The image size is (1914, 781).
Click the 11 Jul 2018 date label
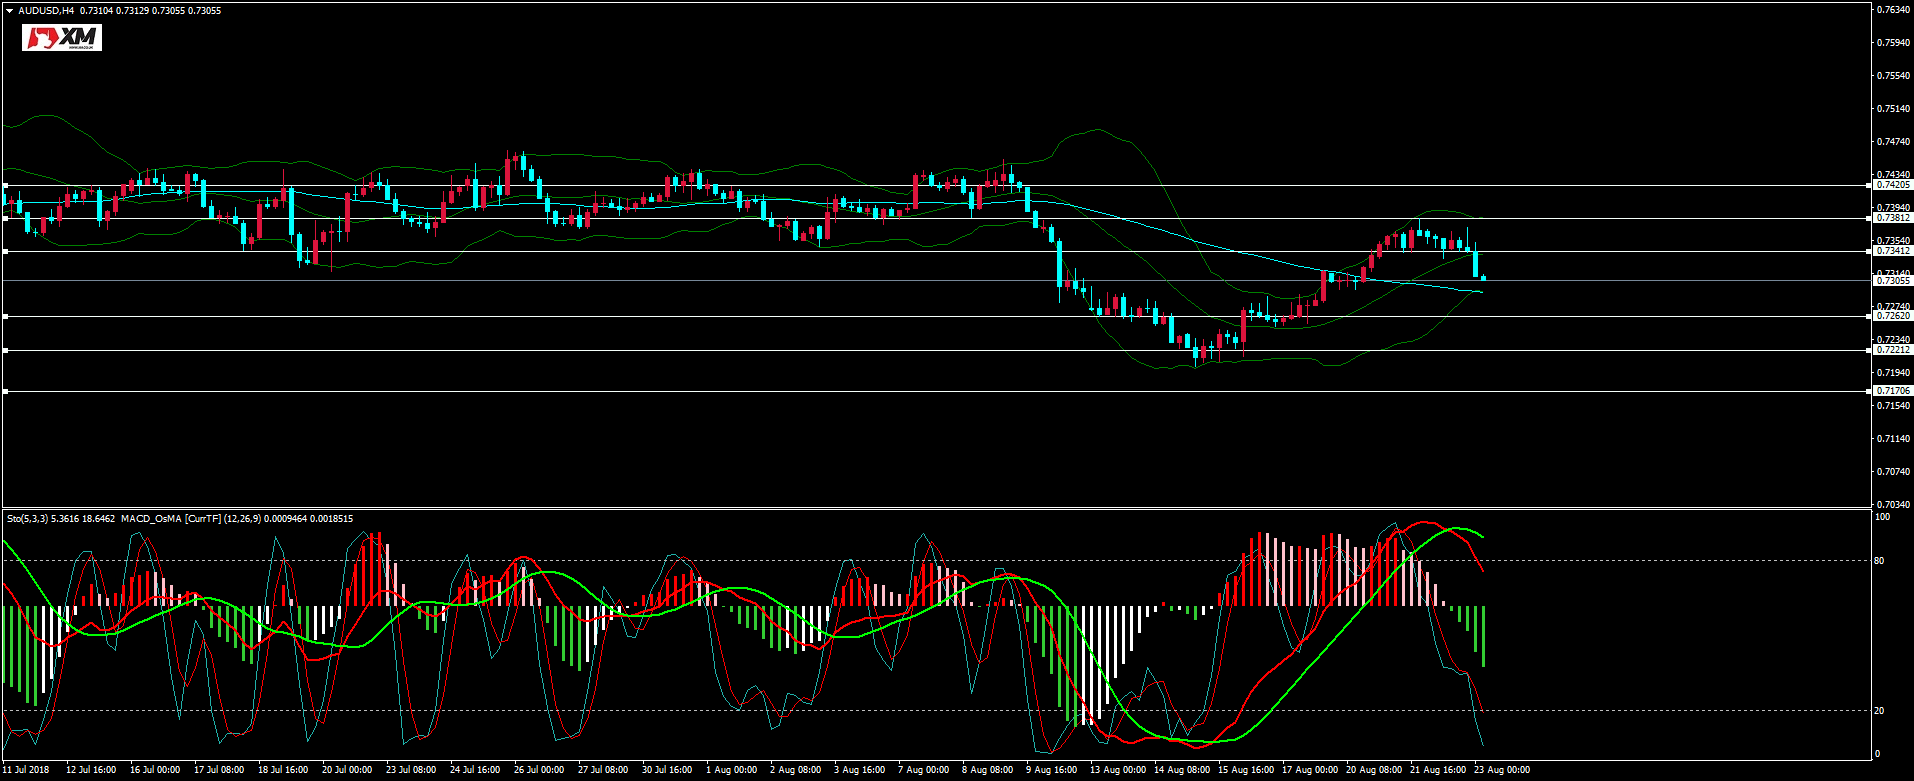point(26,770)
